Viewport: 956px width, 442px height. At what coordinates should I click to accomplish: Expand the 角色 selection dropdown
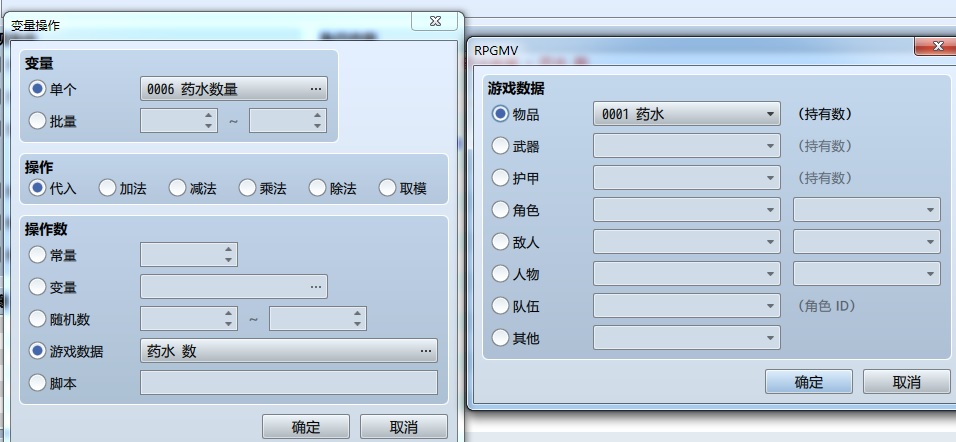pos(687,210)
